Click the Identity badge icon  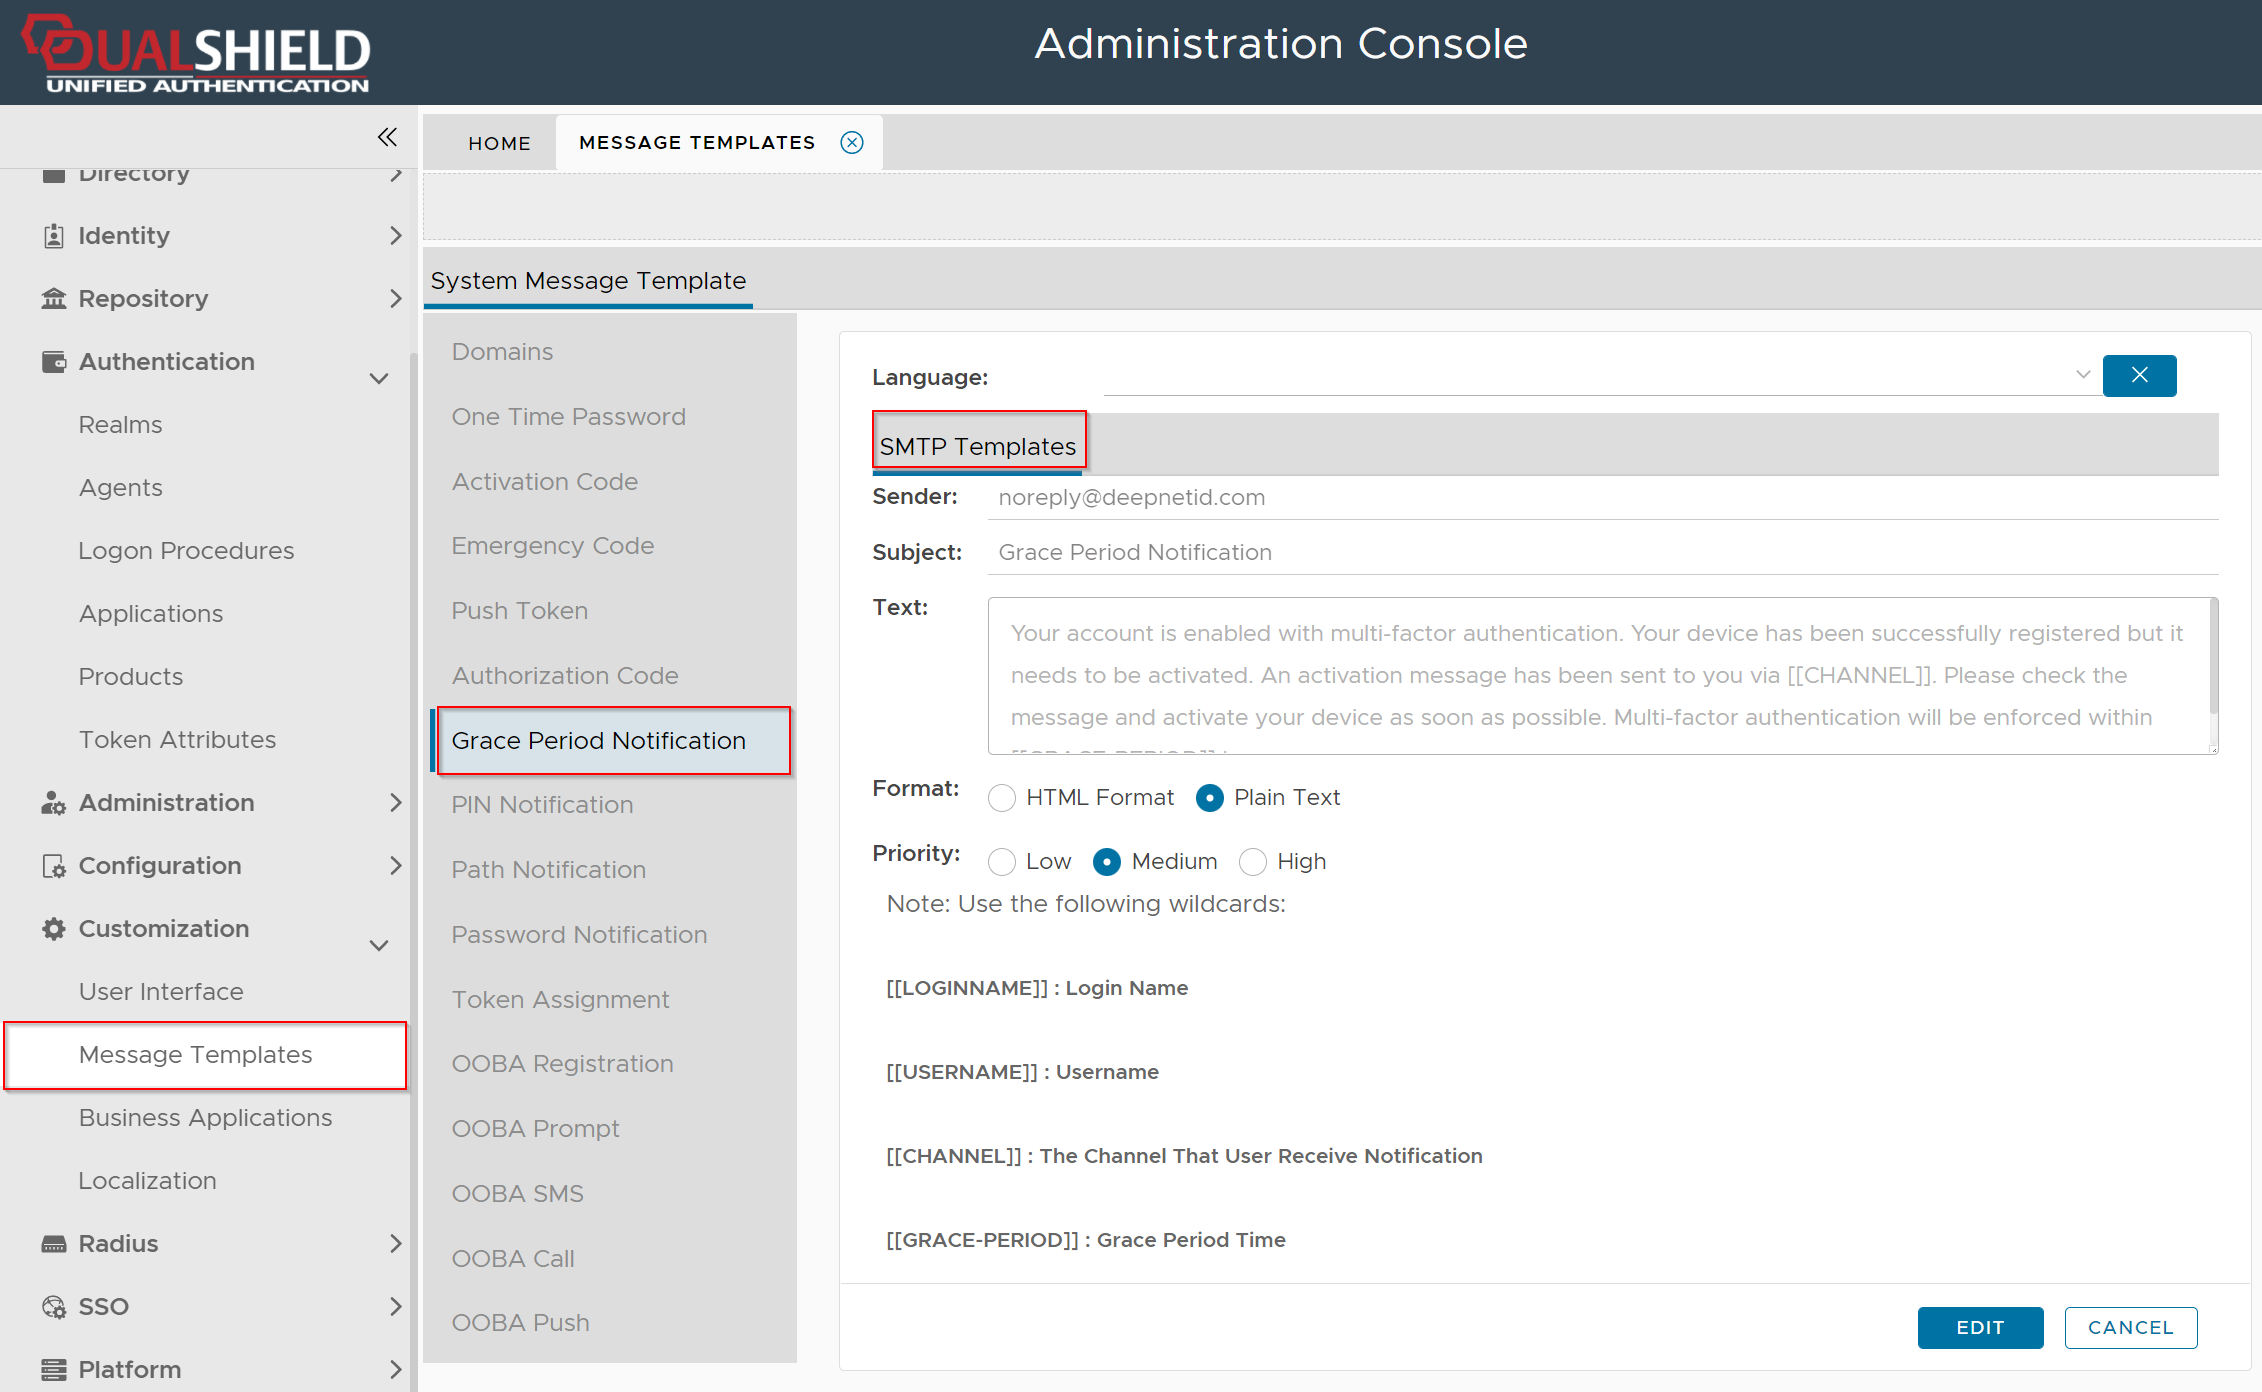point(54,236)
